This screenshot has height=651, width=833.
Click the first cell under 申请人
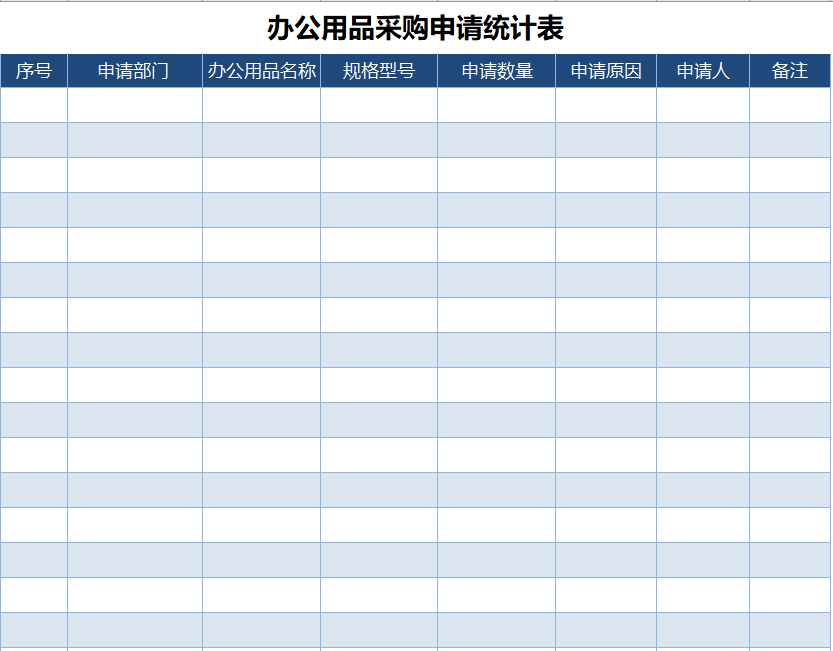click(x=701, y=103)
